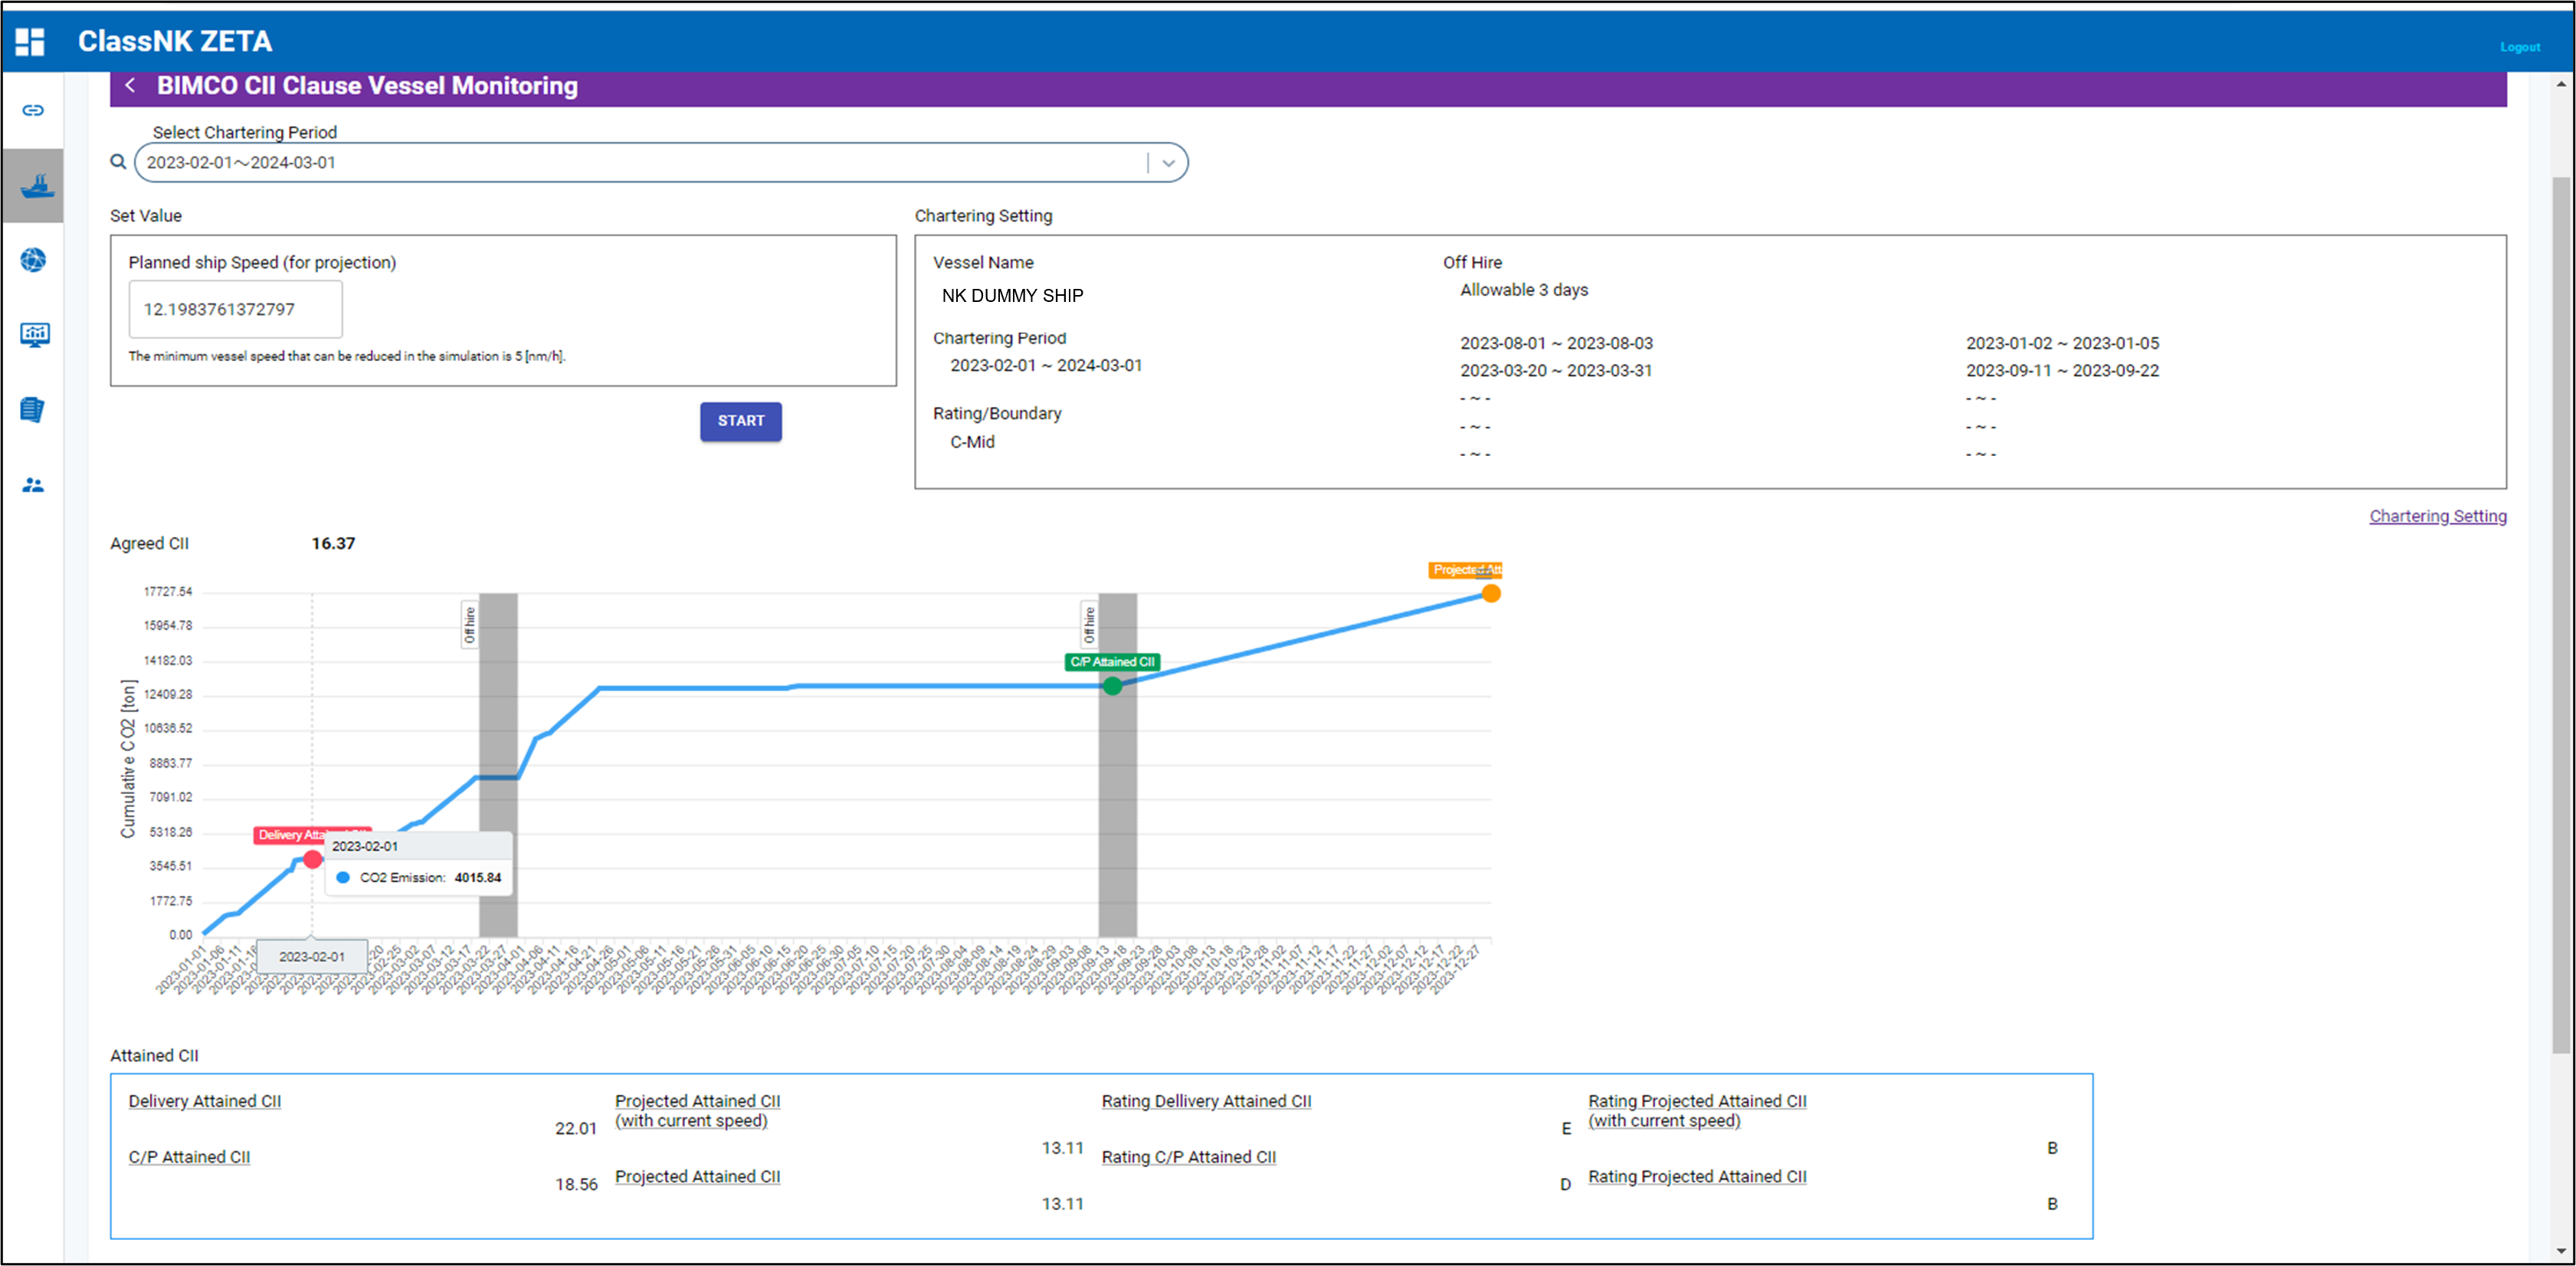The height and width of the screenshot is (1266, 2576).
Task: Click the Projected Attained CII (with current speed) label
Action: [x=697, y=1111]
